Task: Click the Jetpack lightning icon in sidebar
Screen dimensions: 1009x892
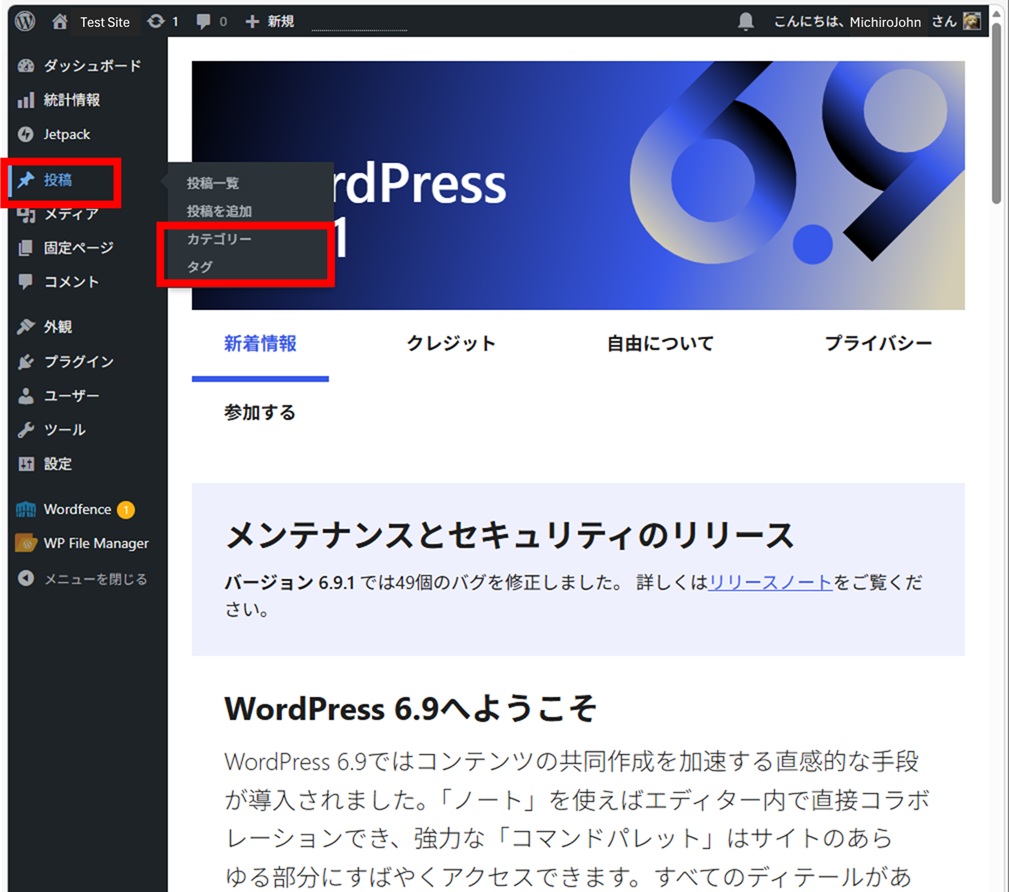Action: coord(26,134)
